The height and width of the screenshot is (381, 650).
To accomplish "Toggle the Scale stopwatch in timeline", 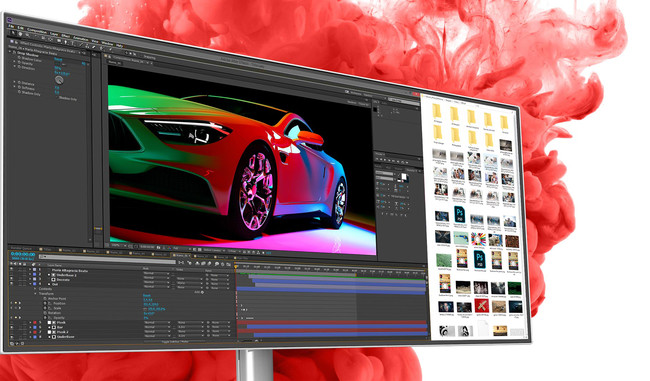I will tap(45, 308).
